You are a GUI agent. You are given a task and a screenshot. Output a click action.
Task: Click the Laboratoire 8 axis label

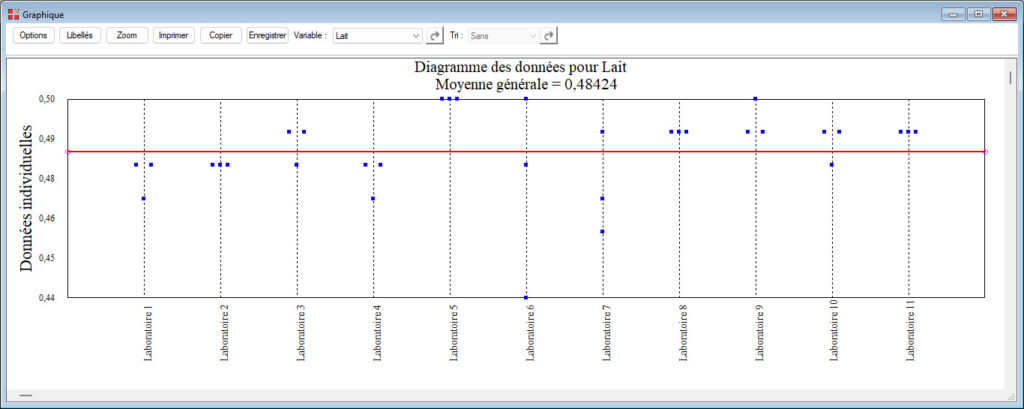pyautogui.click(x=682, y=331)
